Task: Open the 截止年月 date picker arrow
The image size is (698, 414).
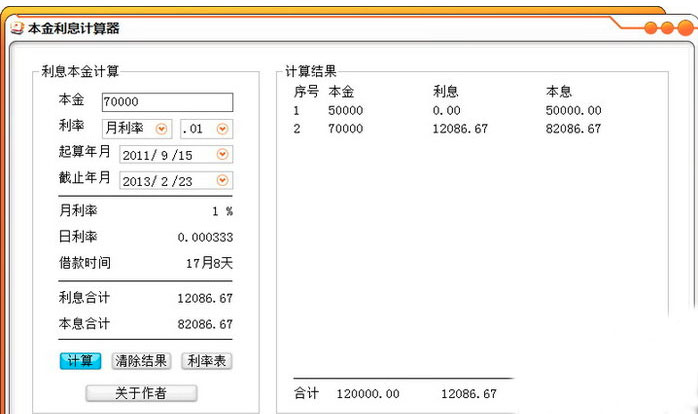Action: point(222,180)
